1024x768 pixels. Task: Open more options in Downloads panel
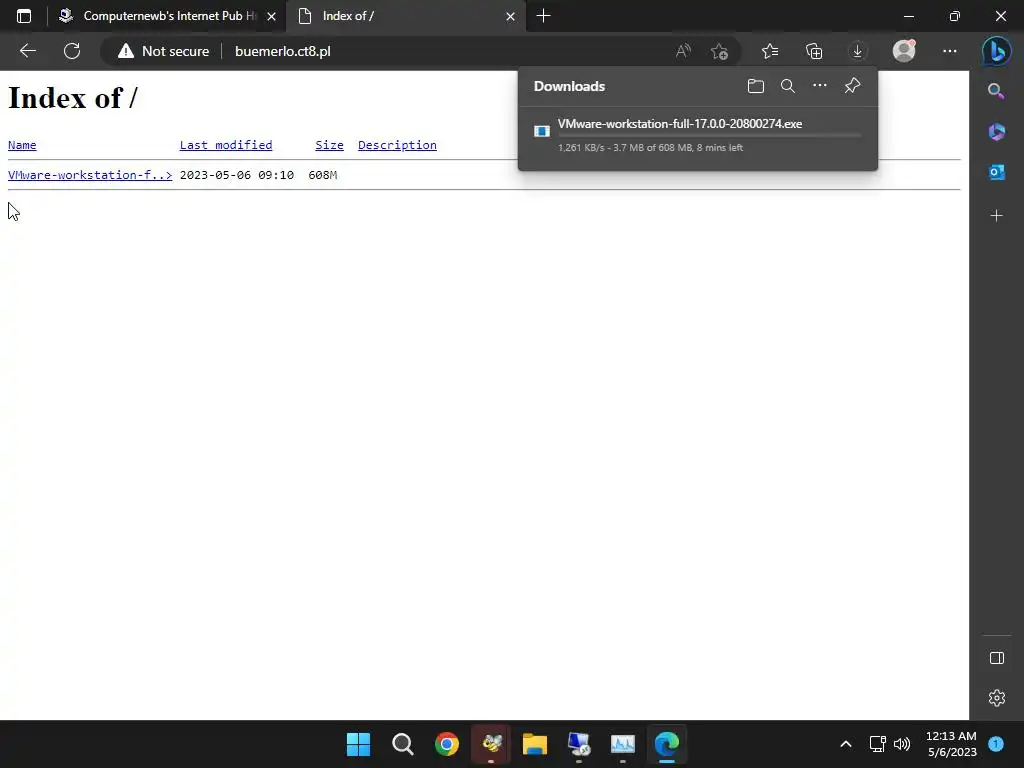pos(820,86)
